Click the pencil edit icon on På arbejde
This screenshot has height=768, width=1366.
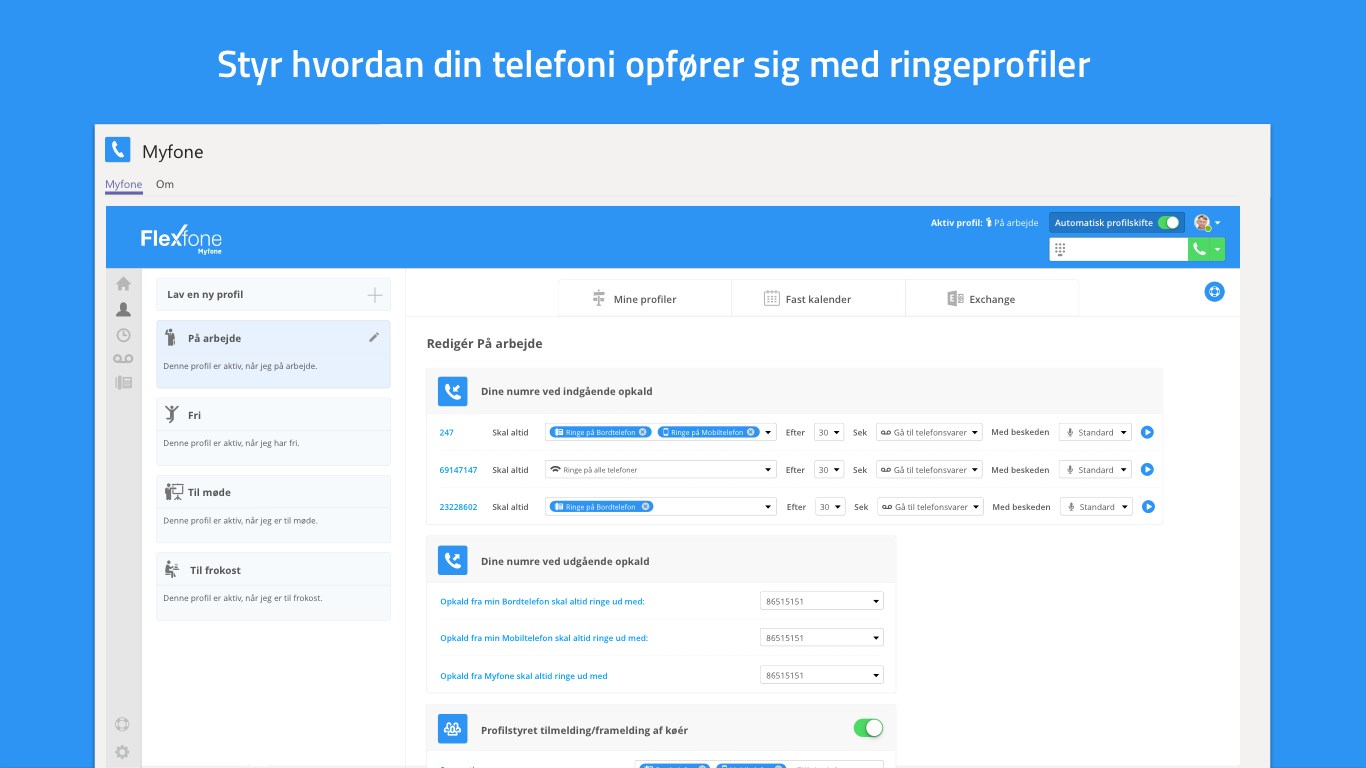374,337
